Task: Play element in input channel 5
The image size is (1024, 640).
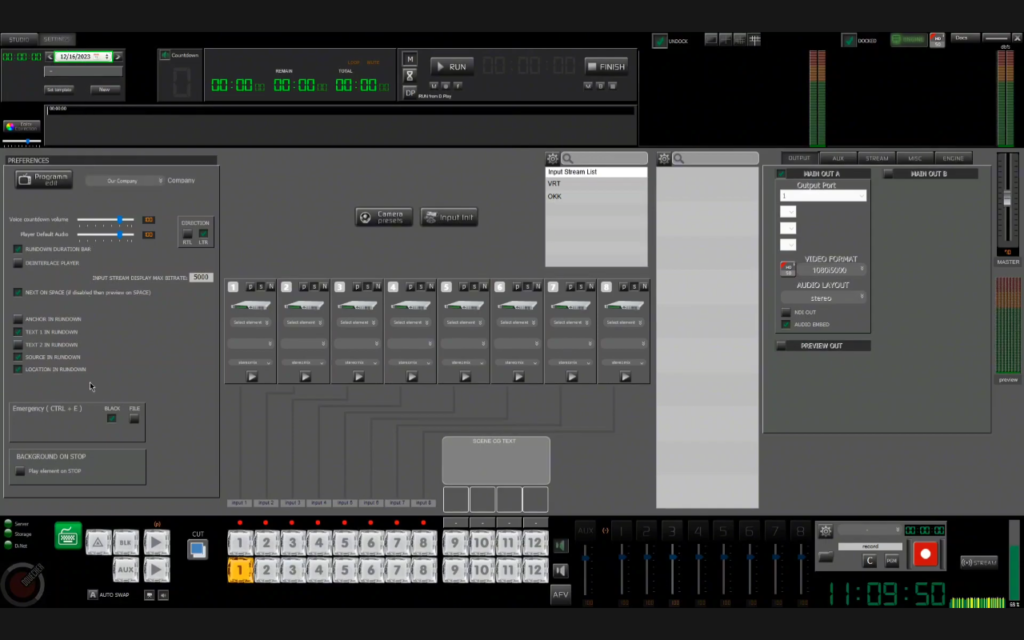Action: 465,377
